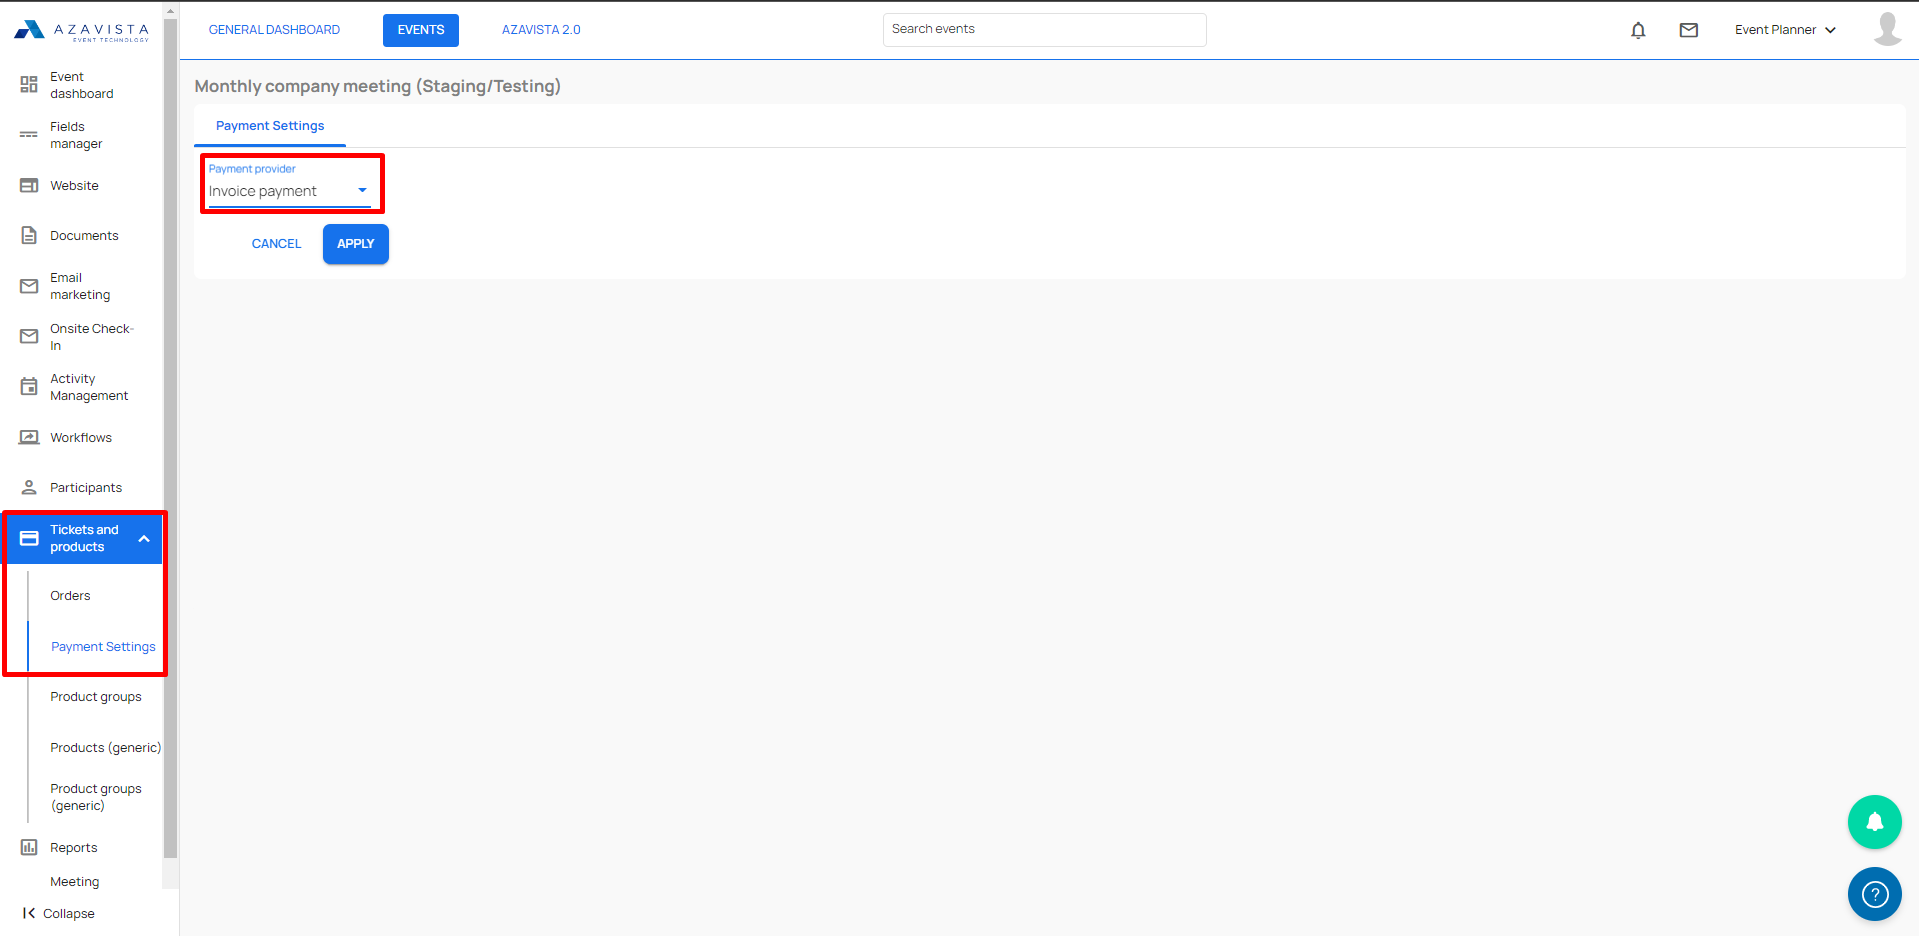Click the Email marketing label
This screenshot has height=936, width=1919.
[80, 286]
